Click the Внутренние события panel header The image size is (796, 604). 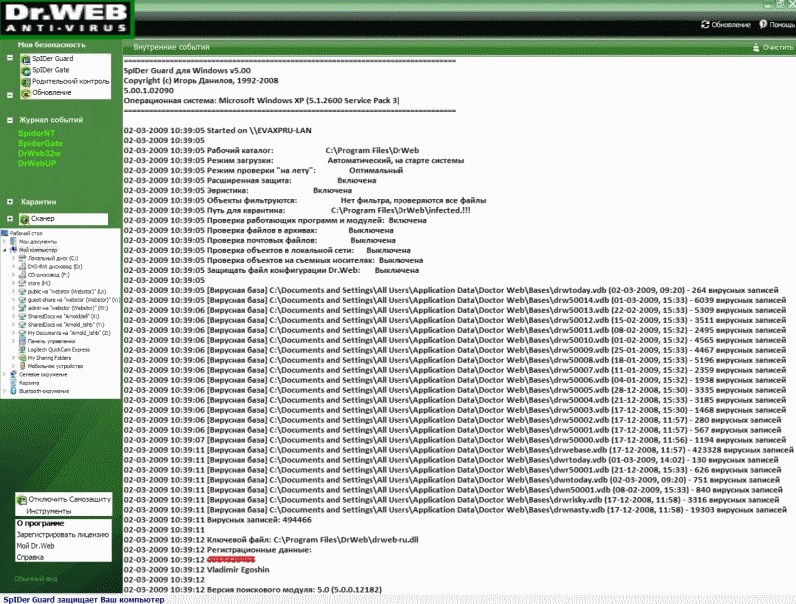click(x=172, y=47)
